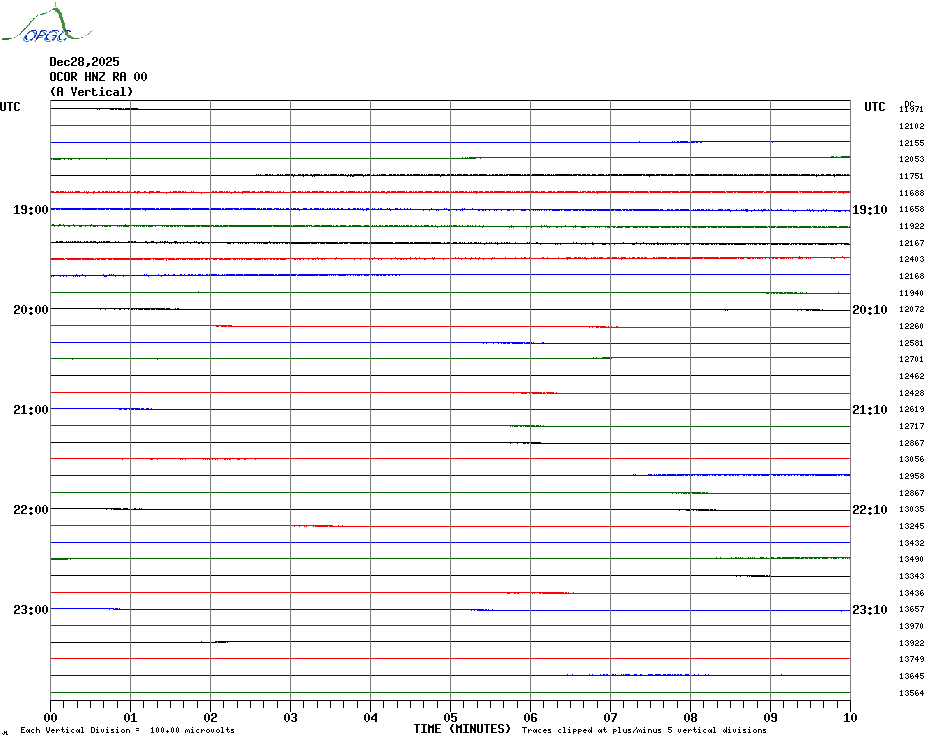
Task: Click the count value 13564 at bottom right
Action: point(911,693)
